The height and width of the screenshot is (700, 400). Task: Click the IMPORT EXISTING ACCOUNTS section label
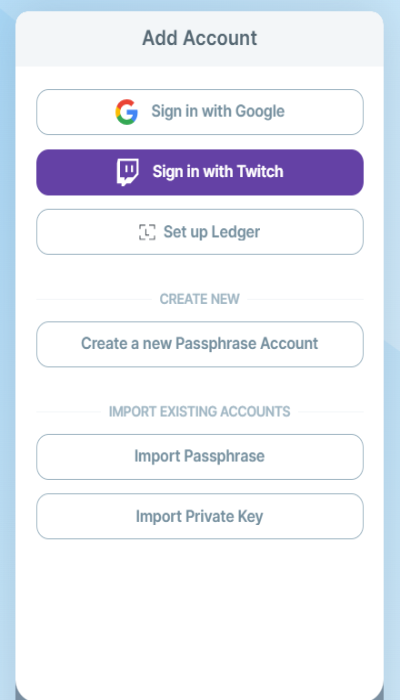pyautogui.click(x=200, y=412)
